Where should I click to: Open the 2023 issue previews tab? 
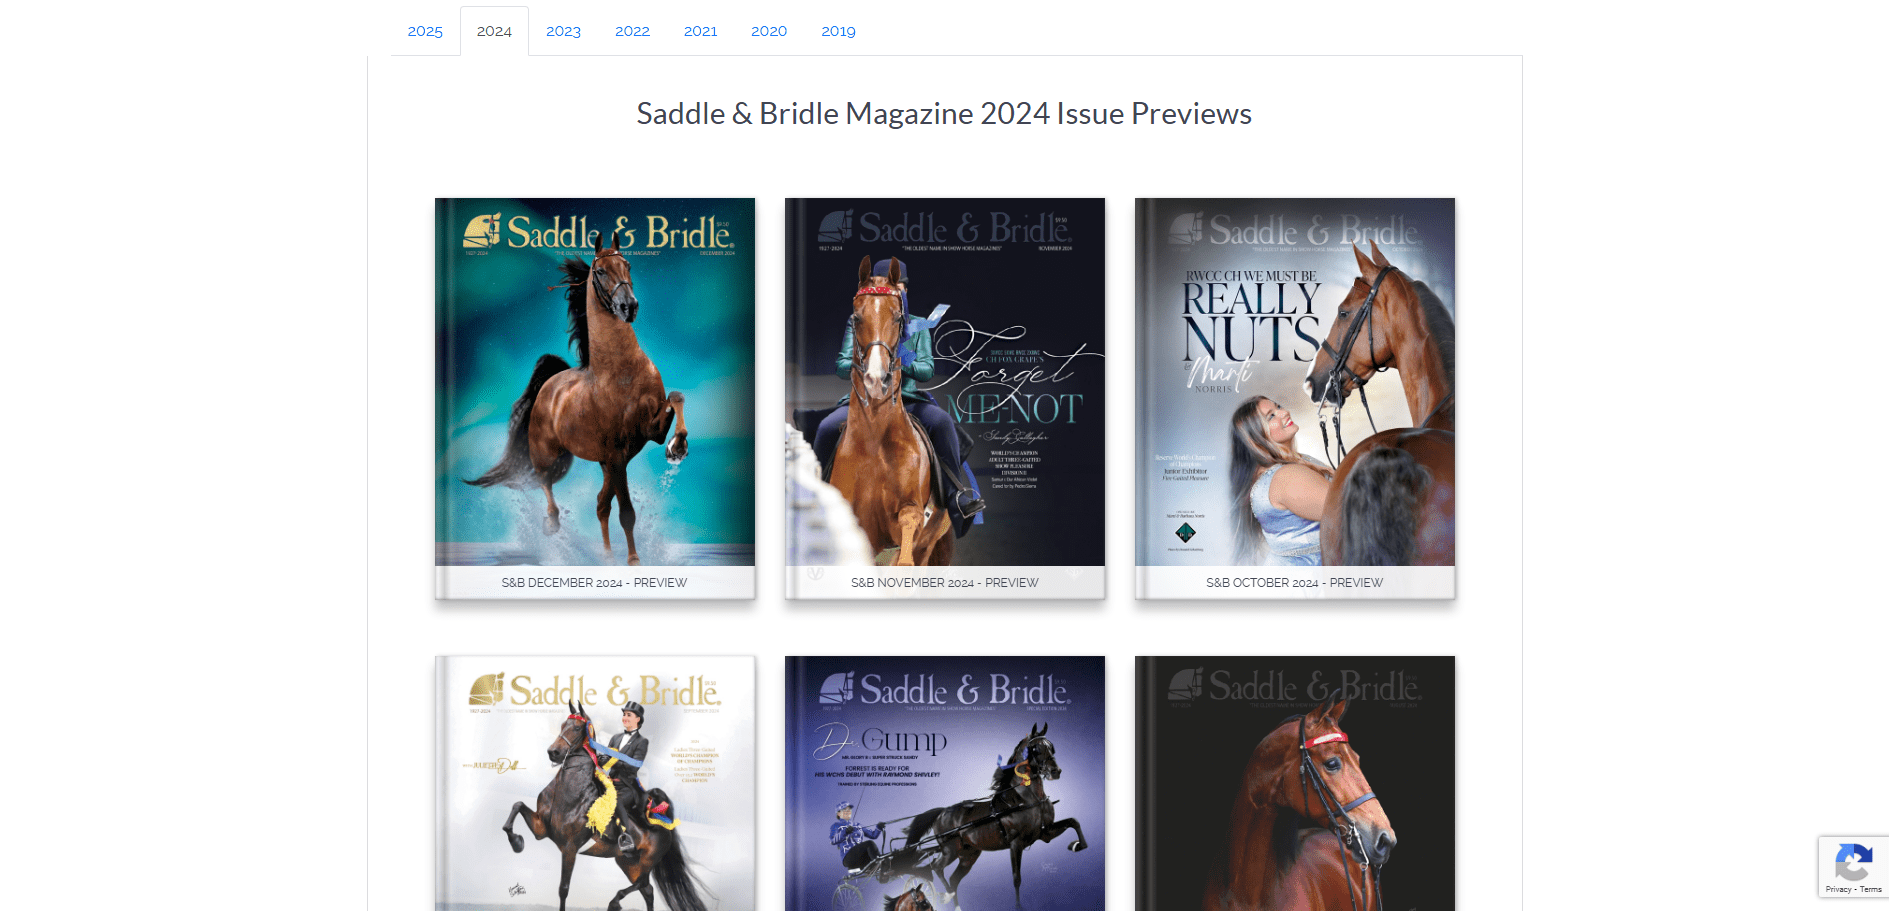tap(563, 31)
